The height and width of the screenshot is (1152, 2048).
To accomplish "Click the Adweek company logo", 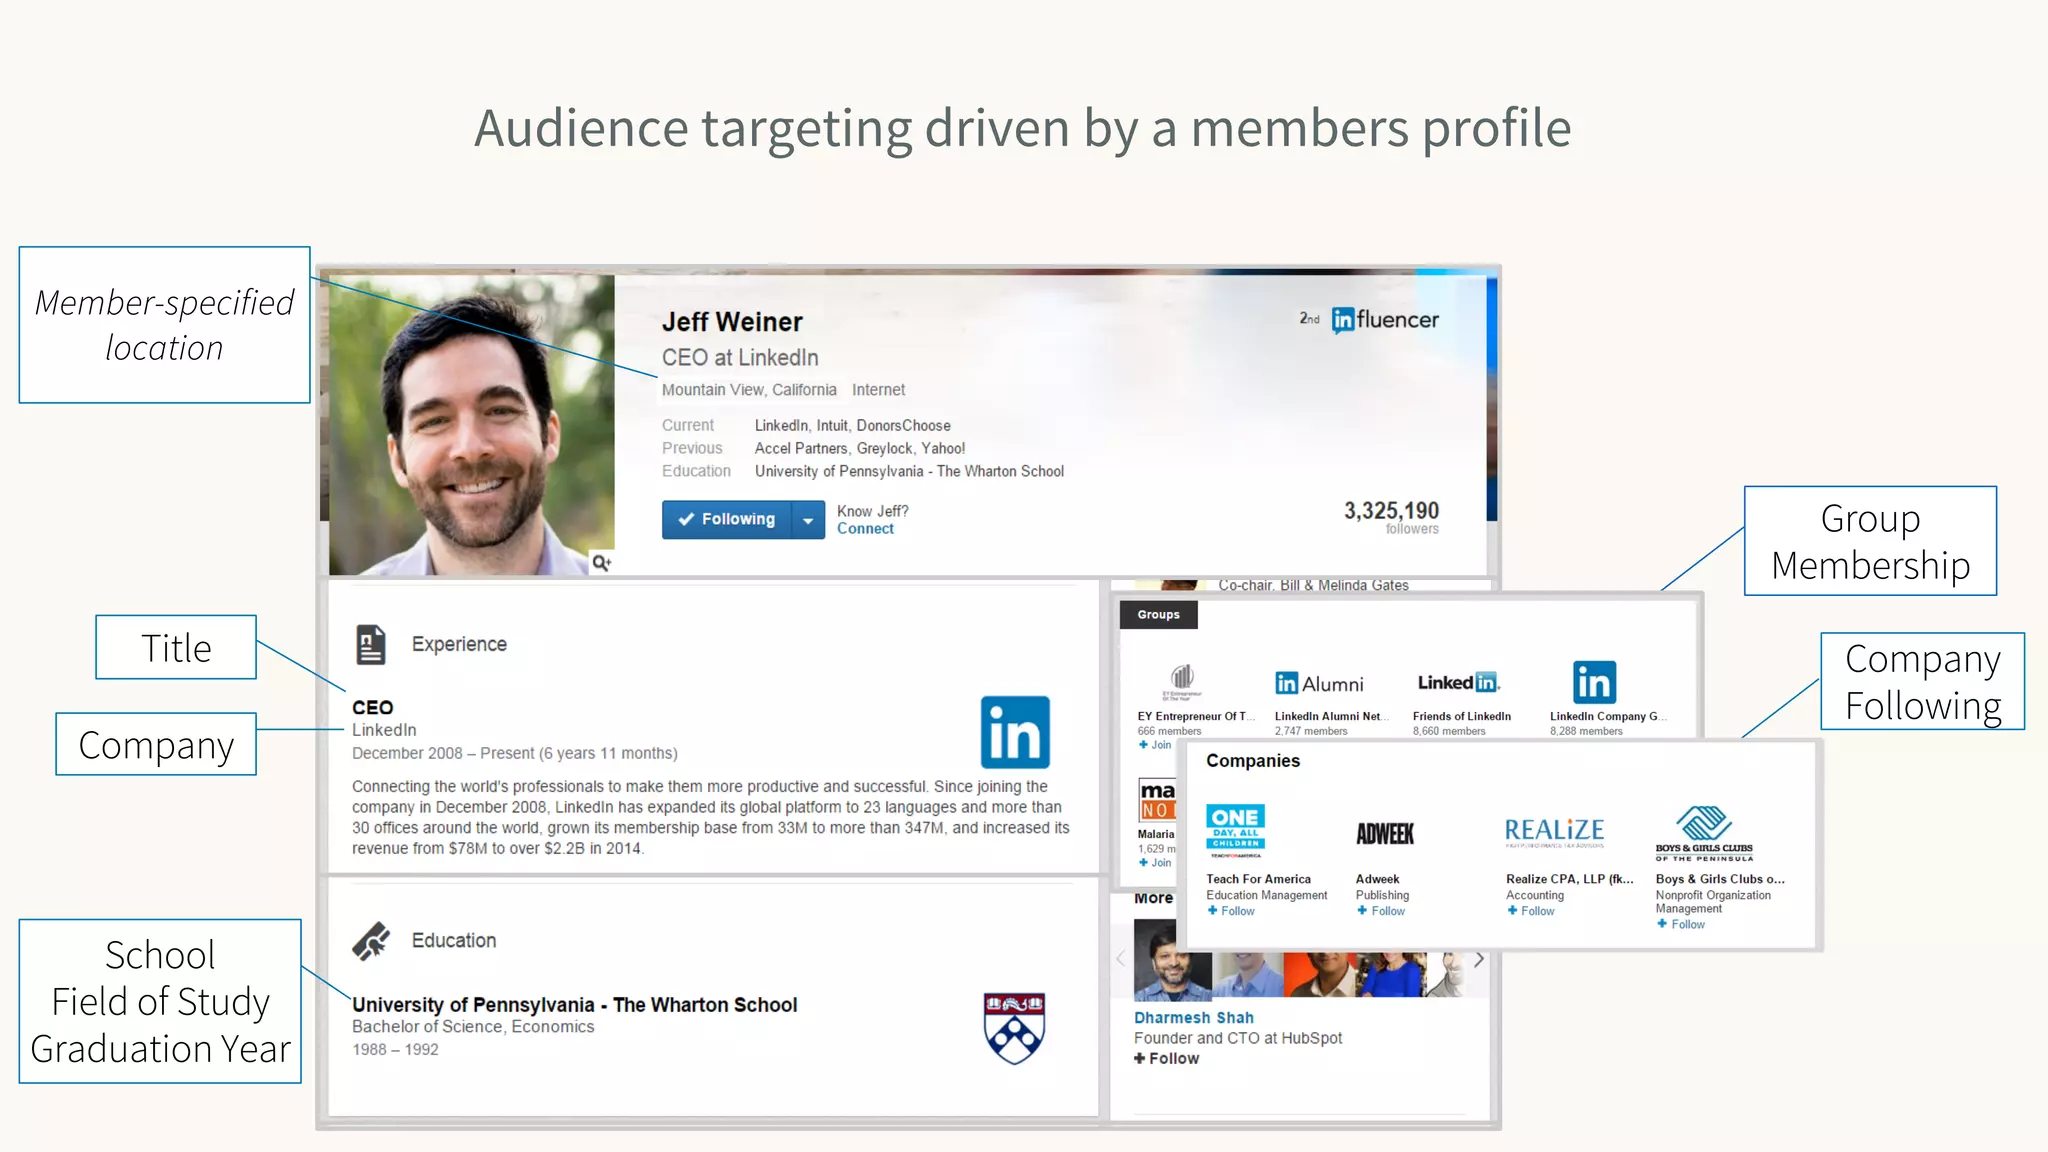I will (x=1385, y=833).
